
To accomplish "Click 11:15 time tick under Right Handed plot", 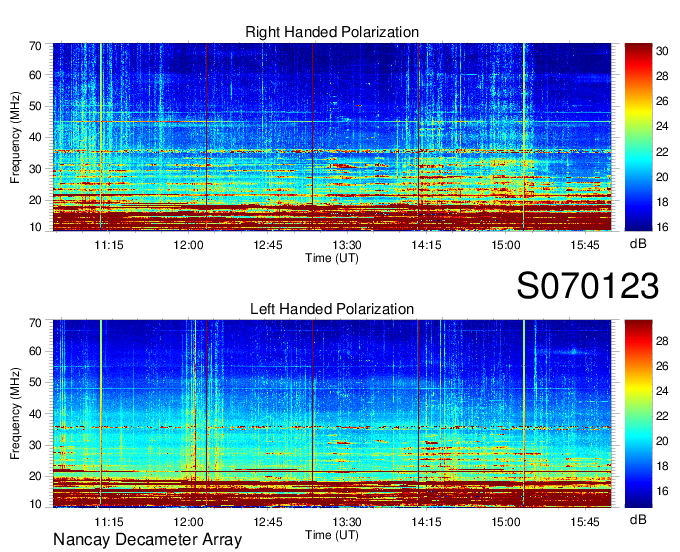I will 109,245.
